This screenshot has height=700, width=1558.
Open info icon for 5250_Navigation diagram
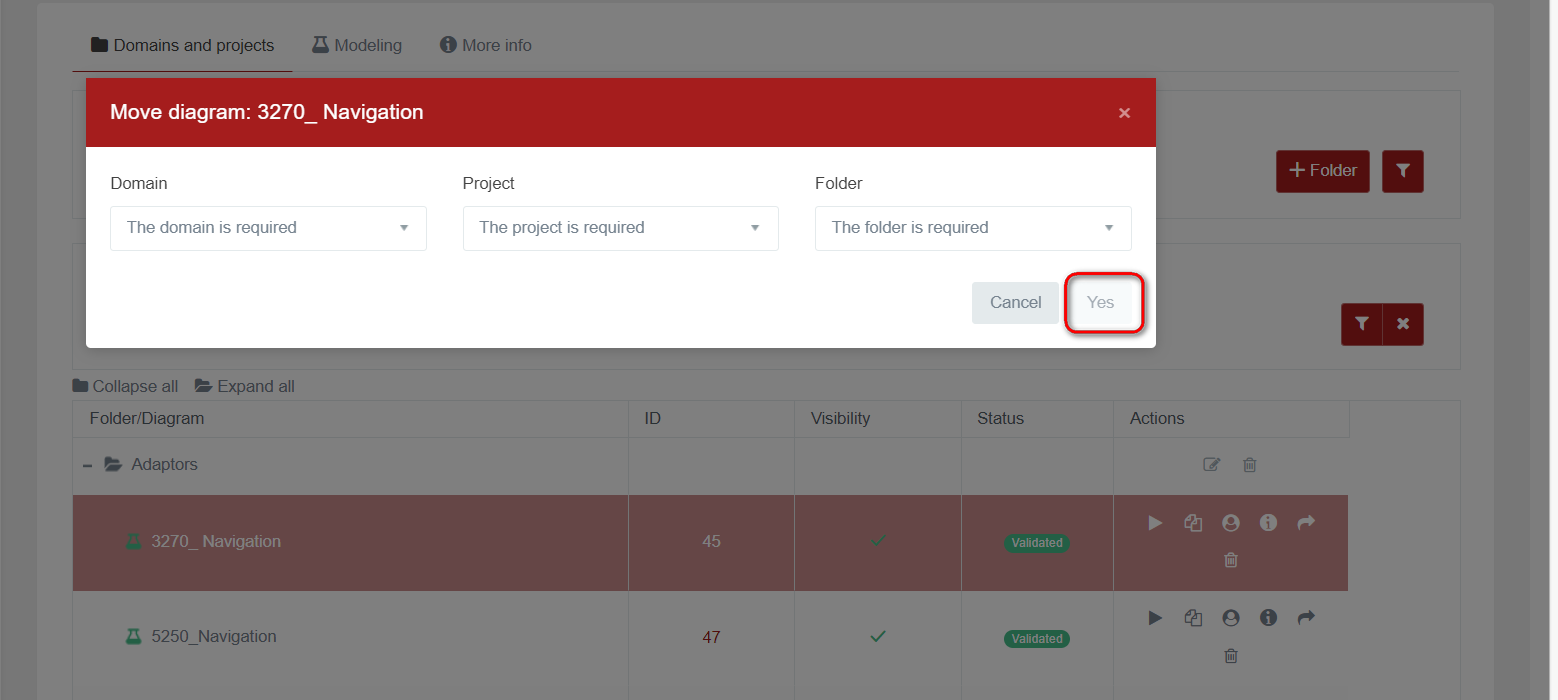pos(1268,618)
